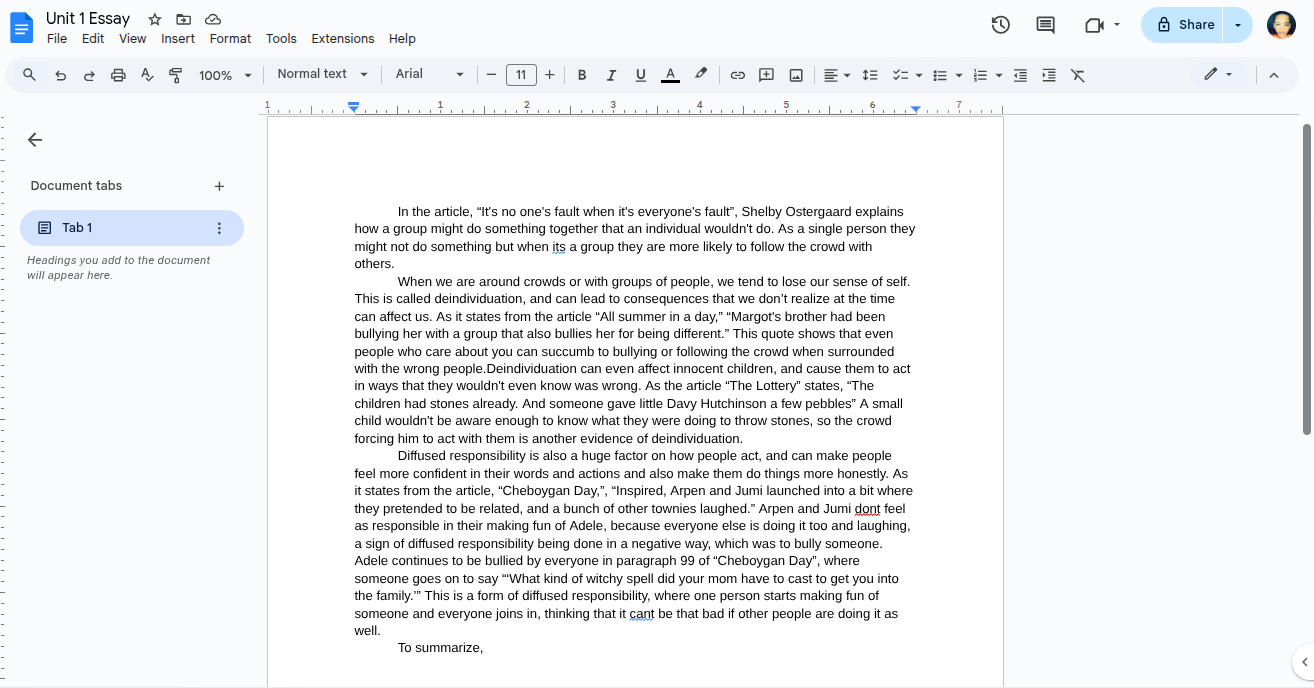The image size is (1314, 688).
Task: Toggle underline formatting
Action: (x=640, y=75)
